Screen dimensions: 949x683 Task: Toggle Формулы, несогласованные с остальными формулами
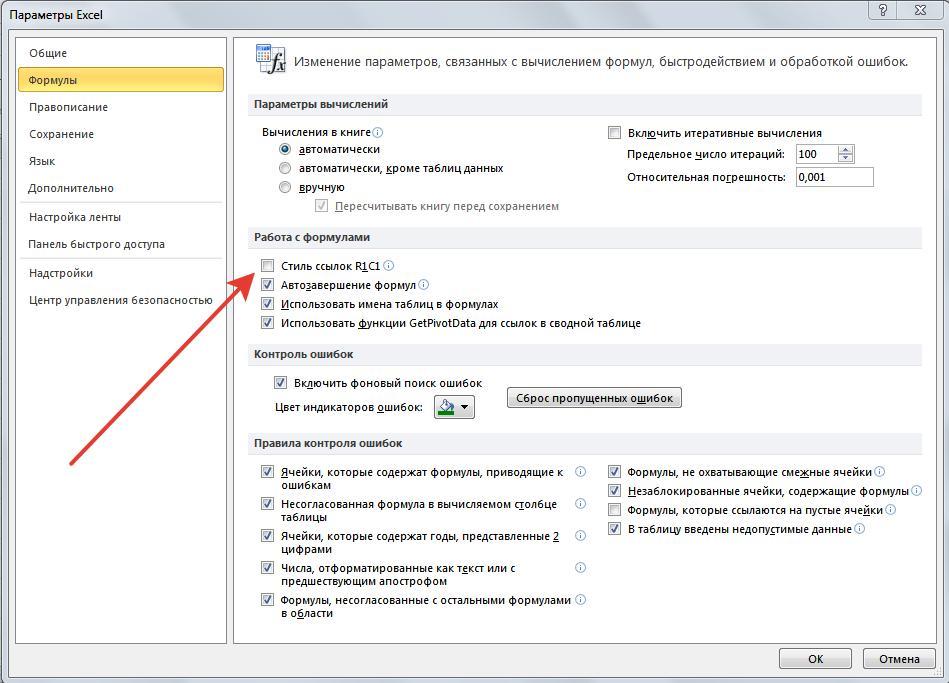tap(268, 599)
